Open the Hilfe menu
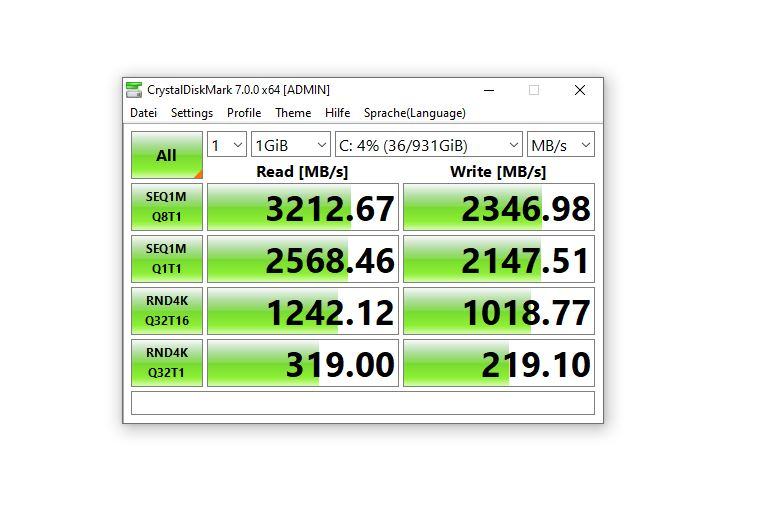Viewport: 776px width, 507px height. (x=338, y=113)
